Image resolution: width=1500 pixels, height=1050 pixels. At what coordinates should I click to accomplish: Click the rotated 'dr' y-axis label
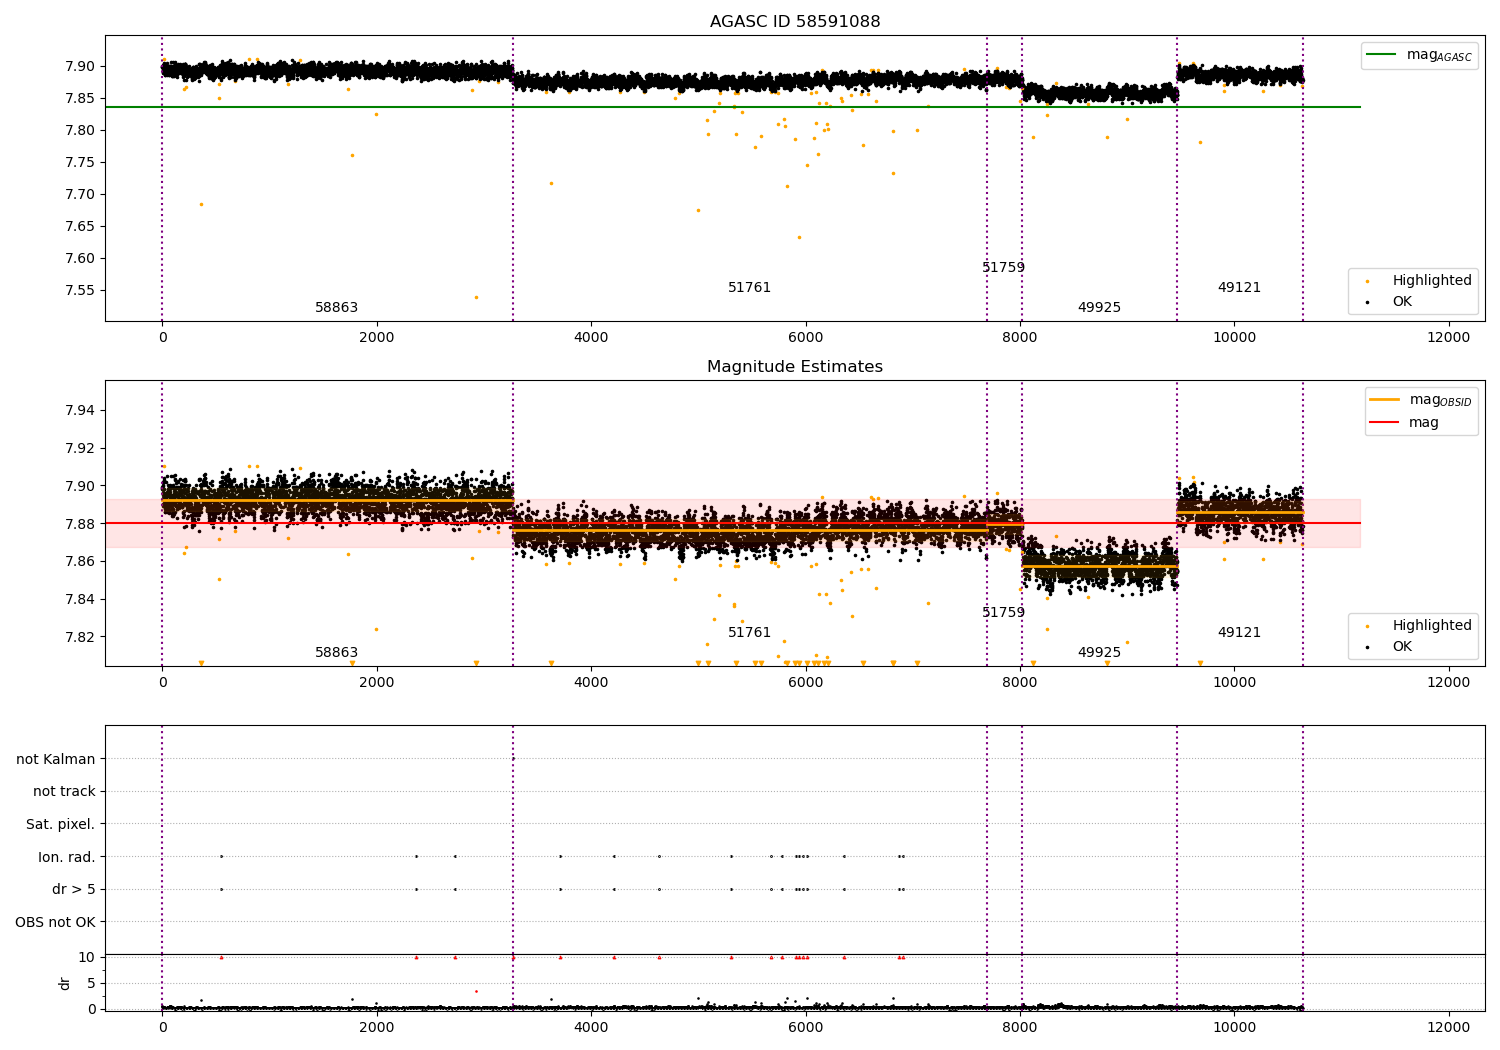(x=65, y=983)
